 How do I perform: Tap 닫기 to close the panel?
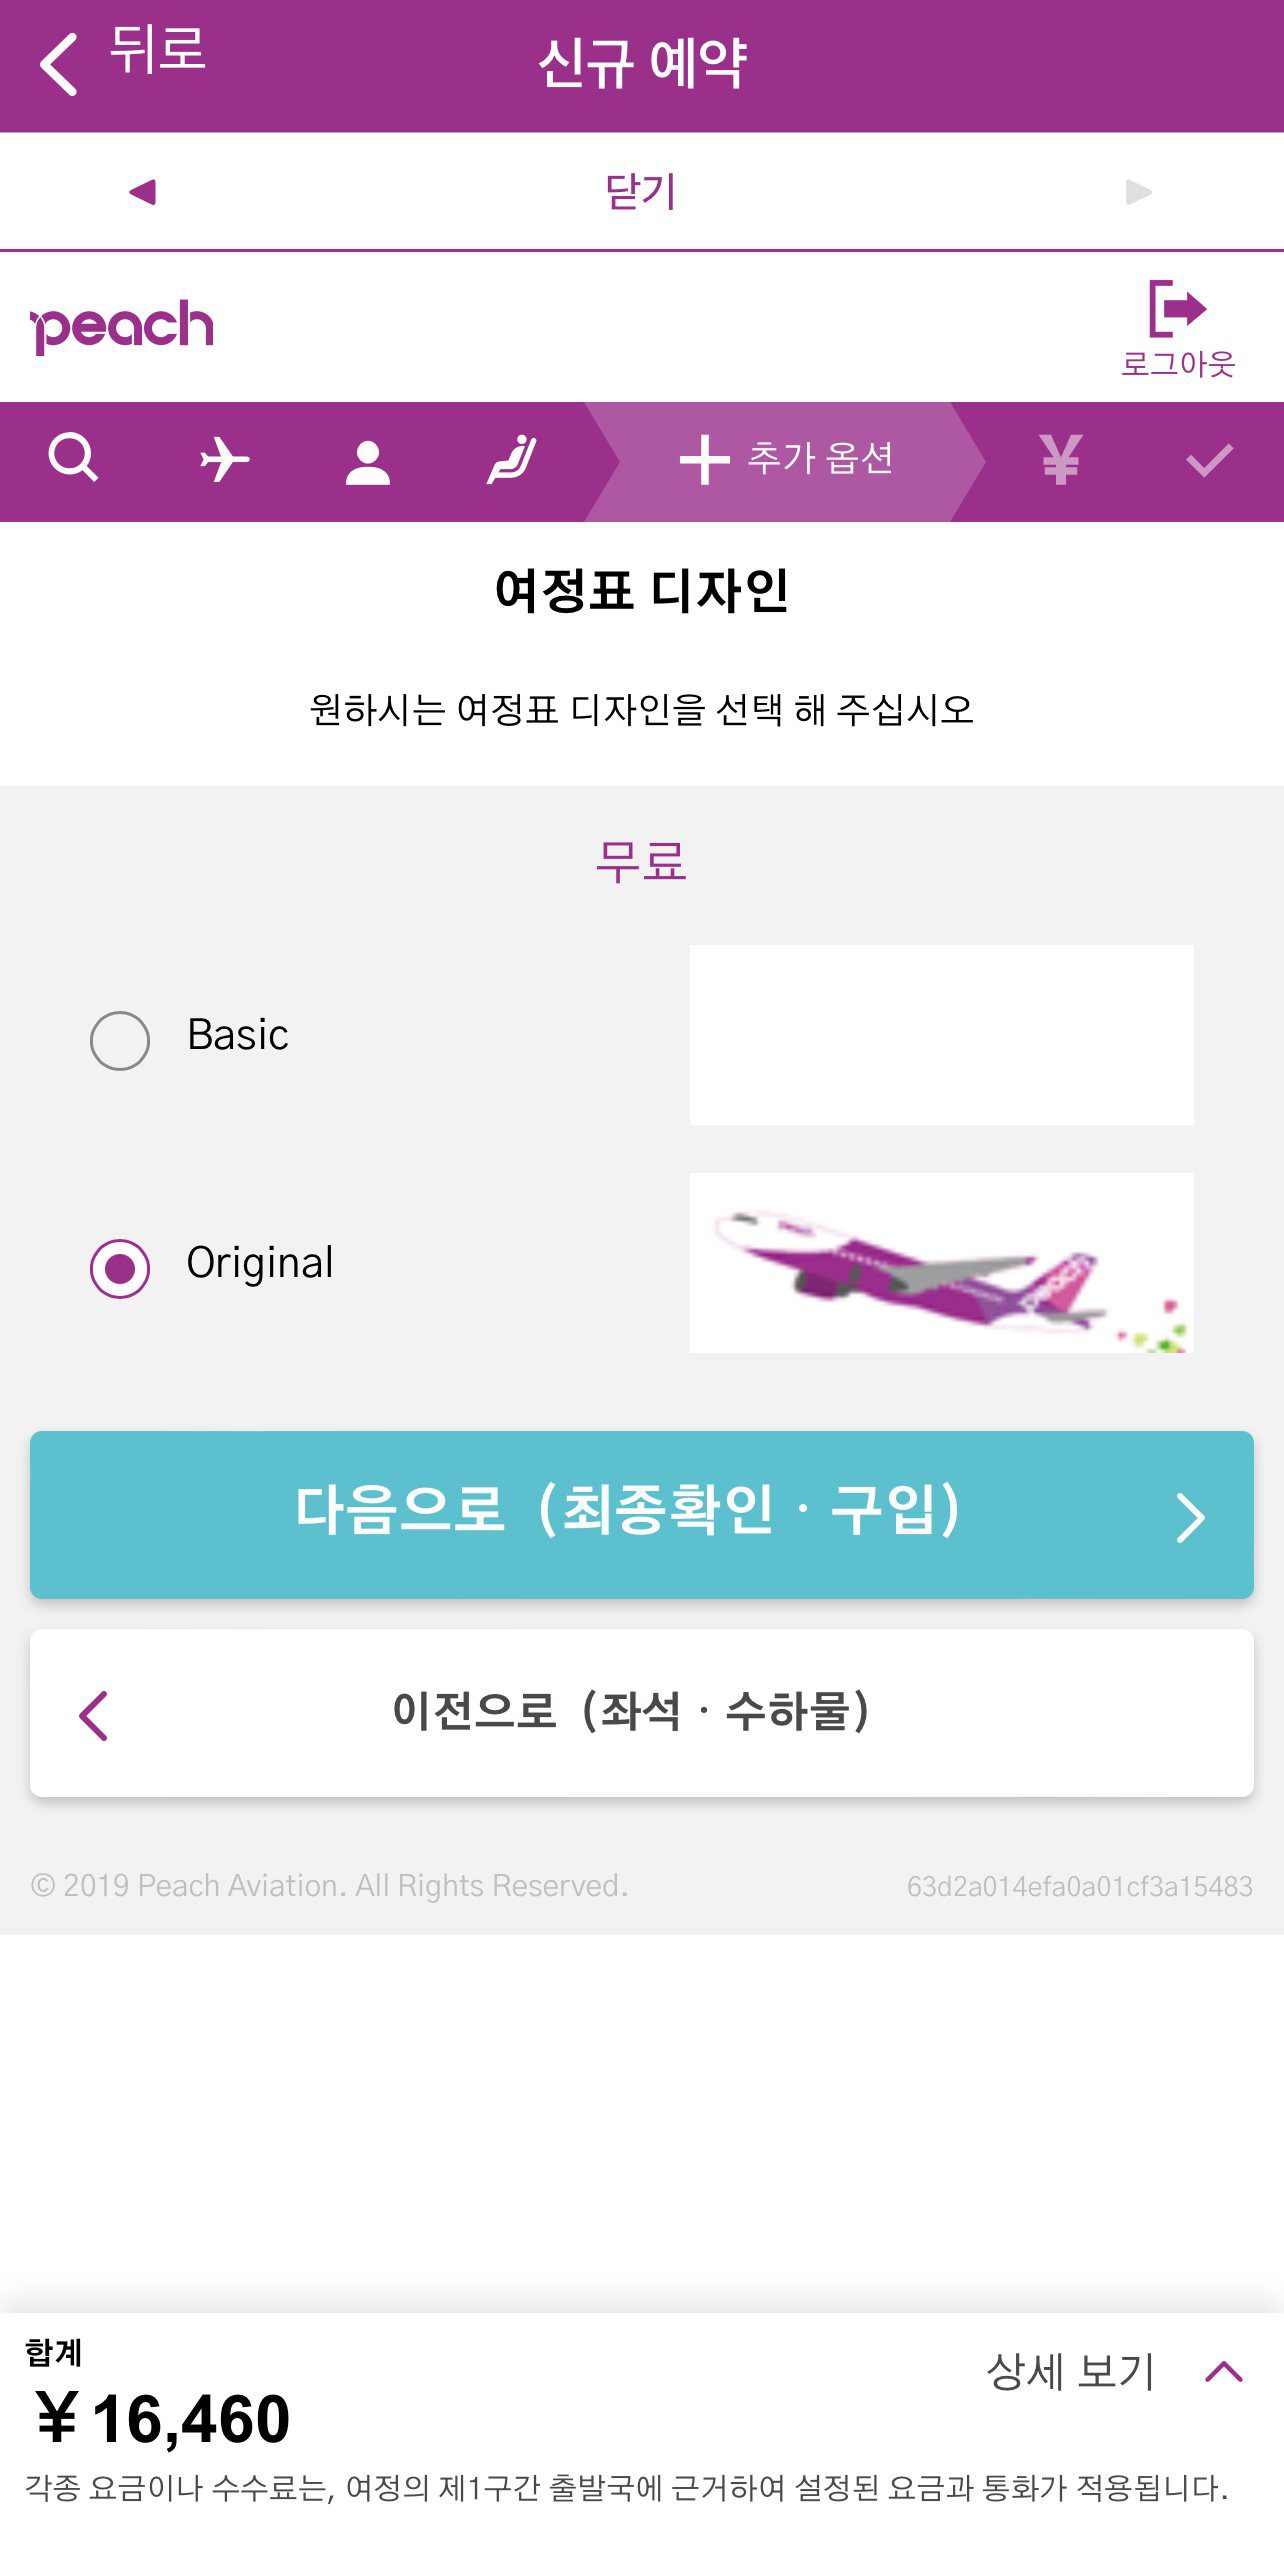(x=641, y=191)
